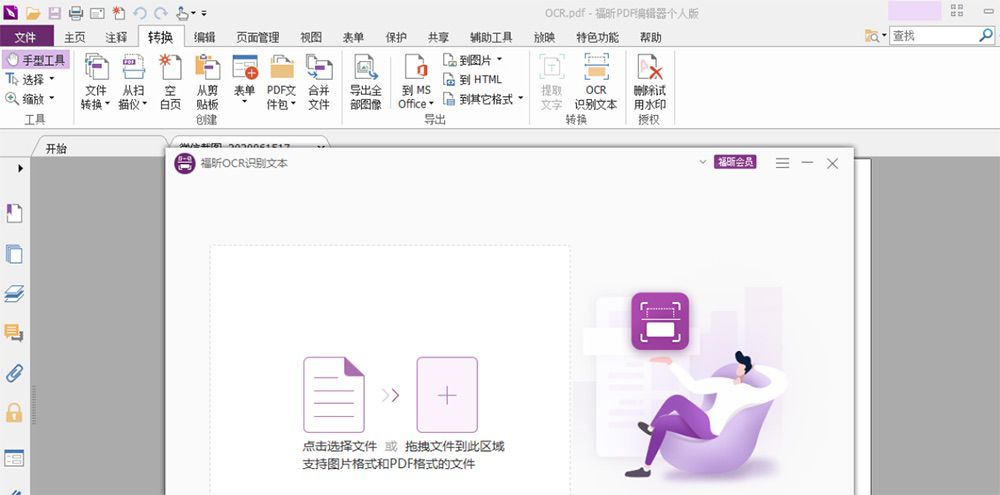Image resolution: width=1000 pixels, height=495 pixels.
Task: Switch to the 辅助工具 ribbon tab
Action: click(x=491, y=38)
